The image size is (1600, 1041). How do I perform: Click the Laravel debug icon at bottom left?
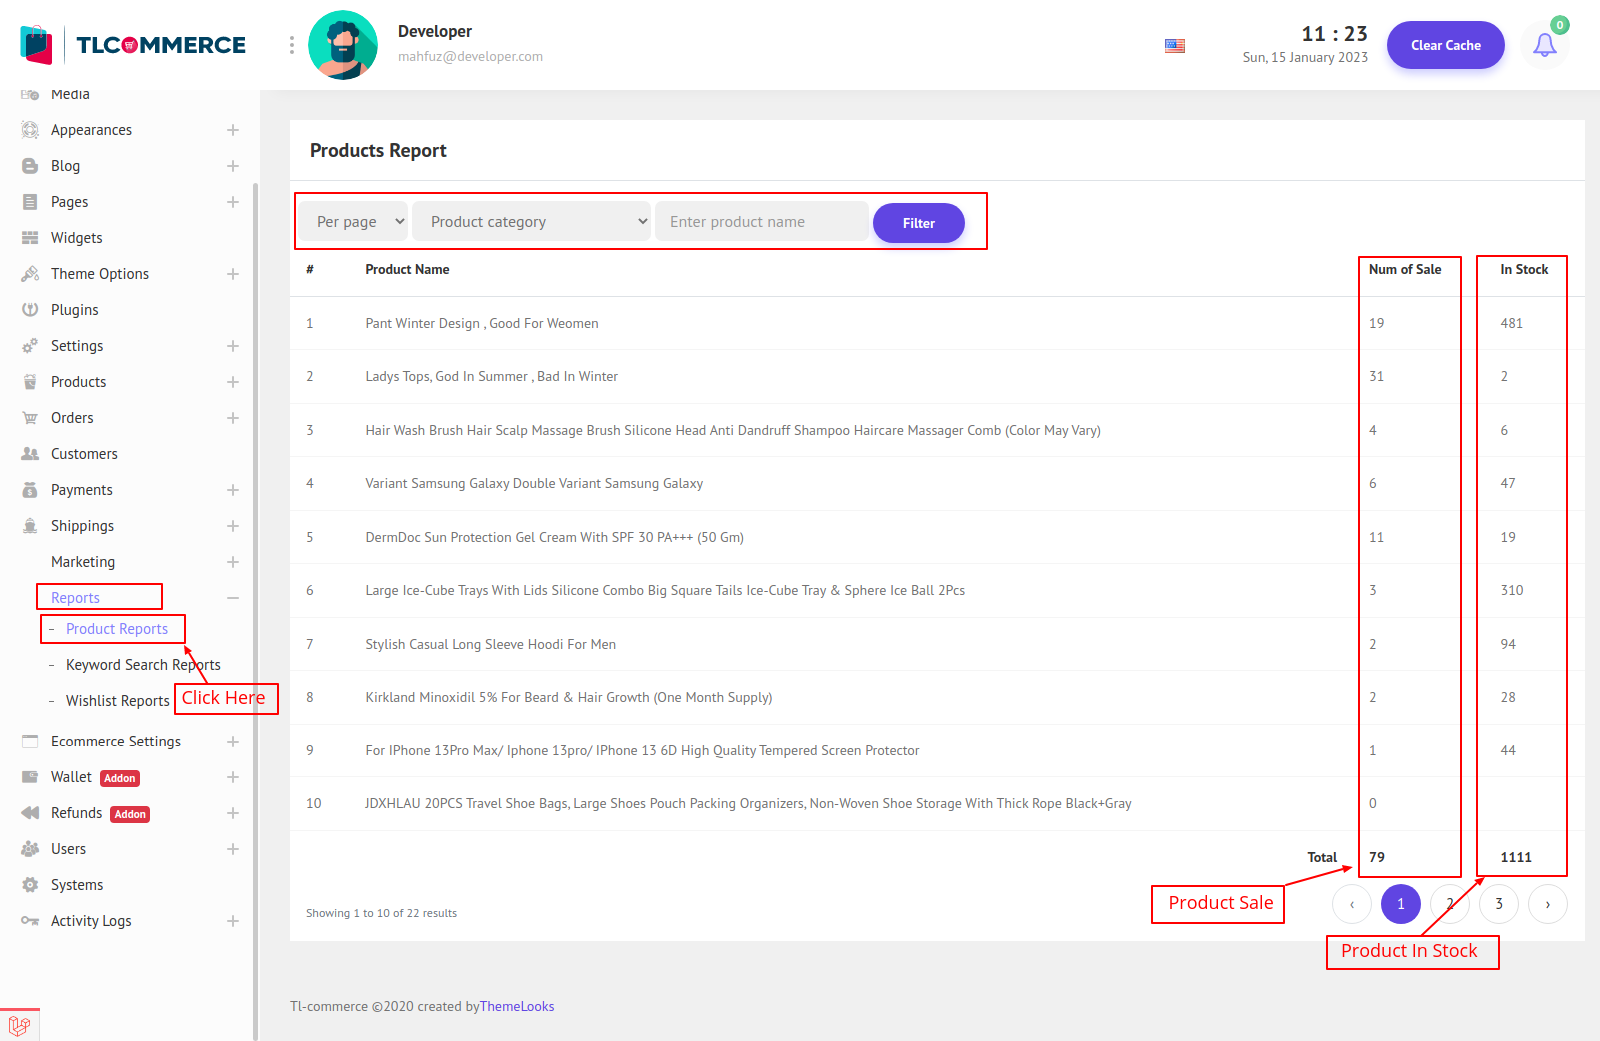[x=19, y=1025]
